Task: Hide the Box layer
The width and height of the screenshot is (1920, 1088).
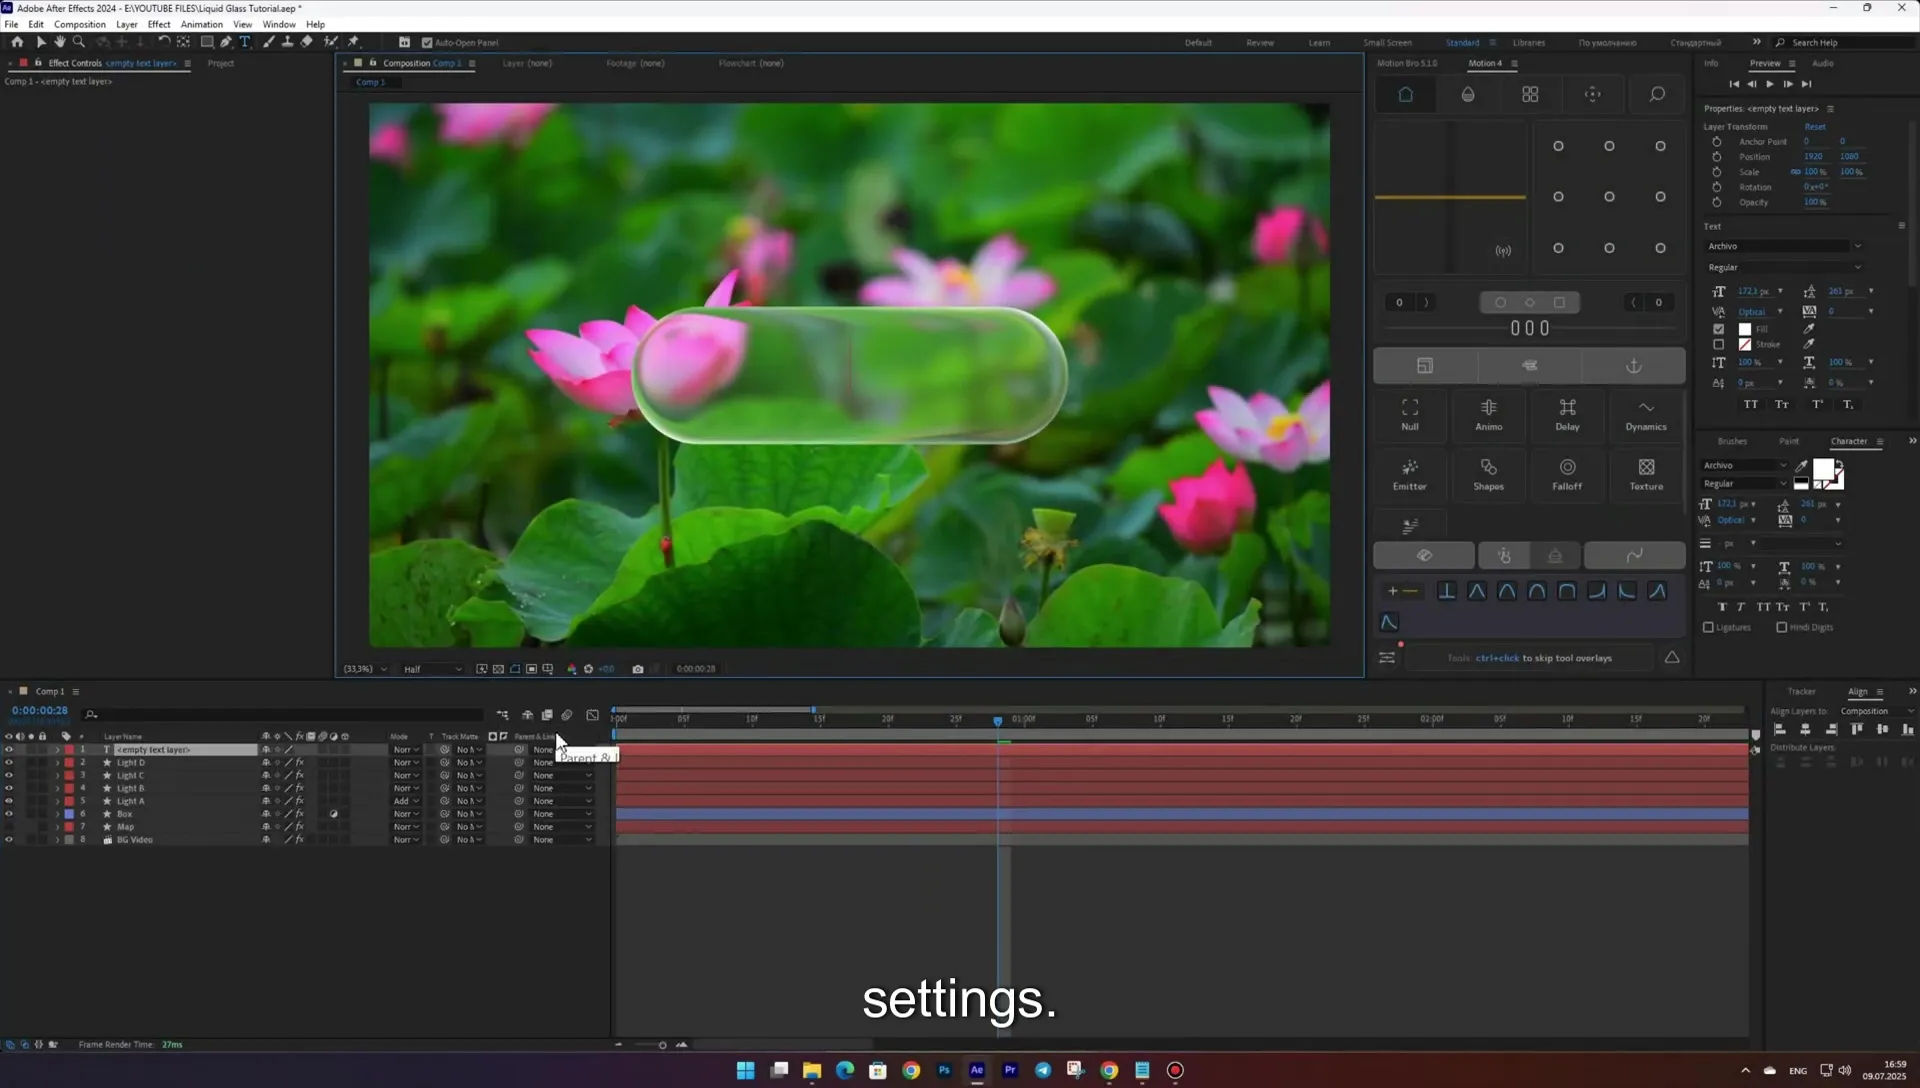Action: coord(9,815)
